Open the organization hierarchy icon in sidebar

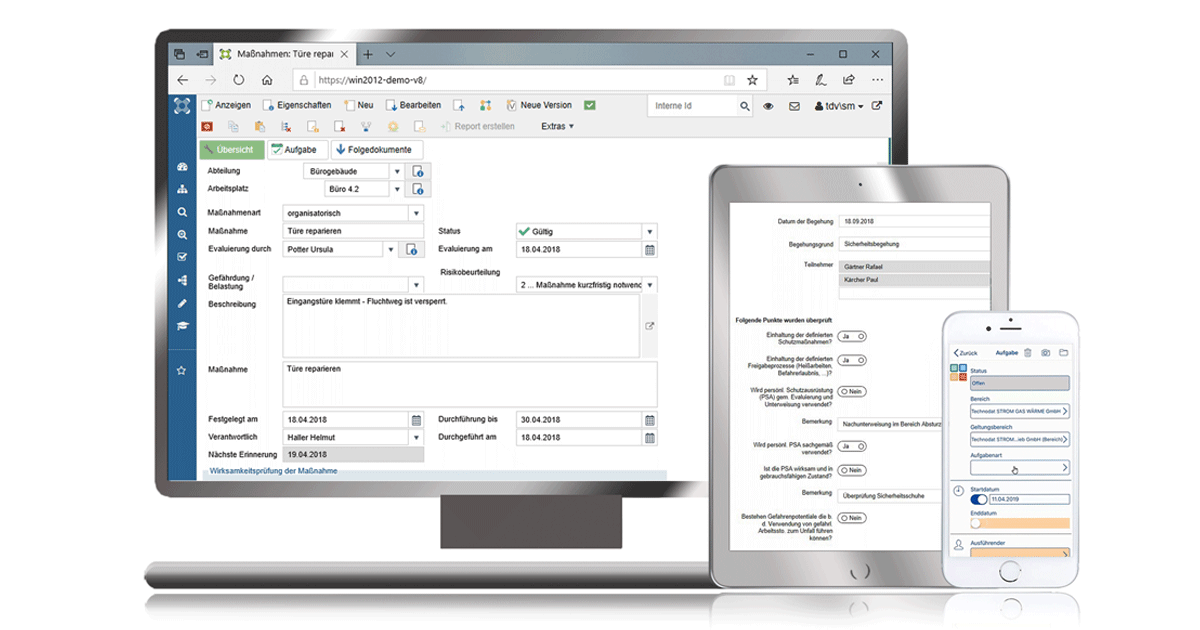[182, 189]
